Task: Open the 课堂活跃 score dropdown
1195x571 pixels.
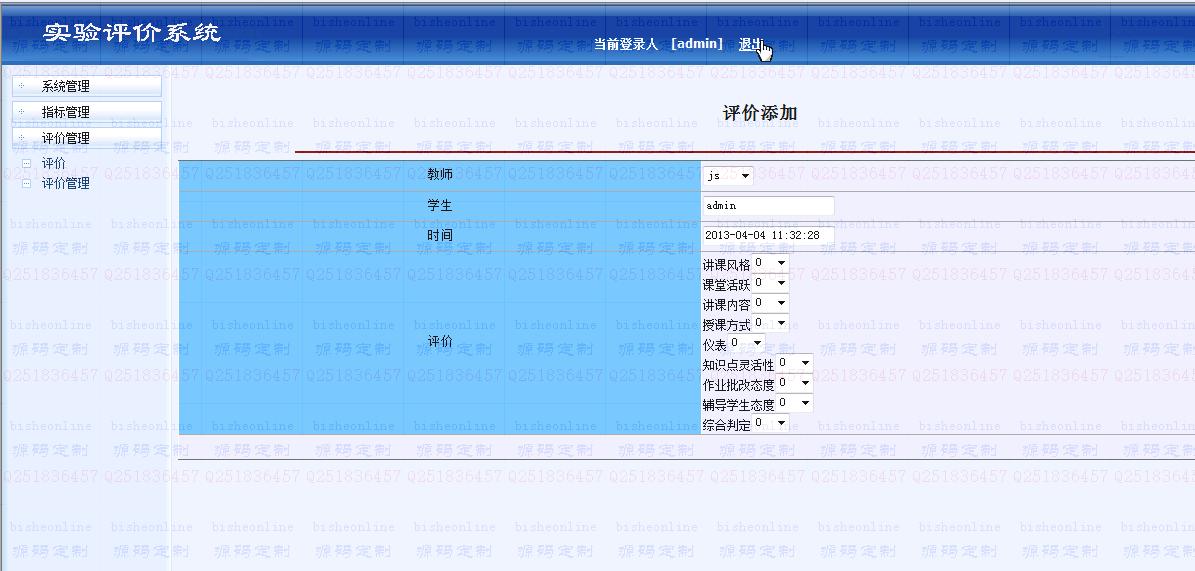Action: (x=770, y=283)
